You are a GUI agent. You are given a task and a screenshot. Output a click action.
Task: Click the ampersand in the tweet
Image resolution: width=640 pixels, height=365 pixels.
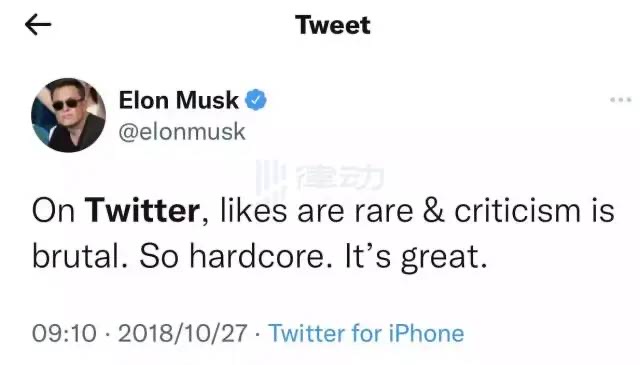tap(433, 211)
